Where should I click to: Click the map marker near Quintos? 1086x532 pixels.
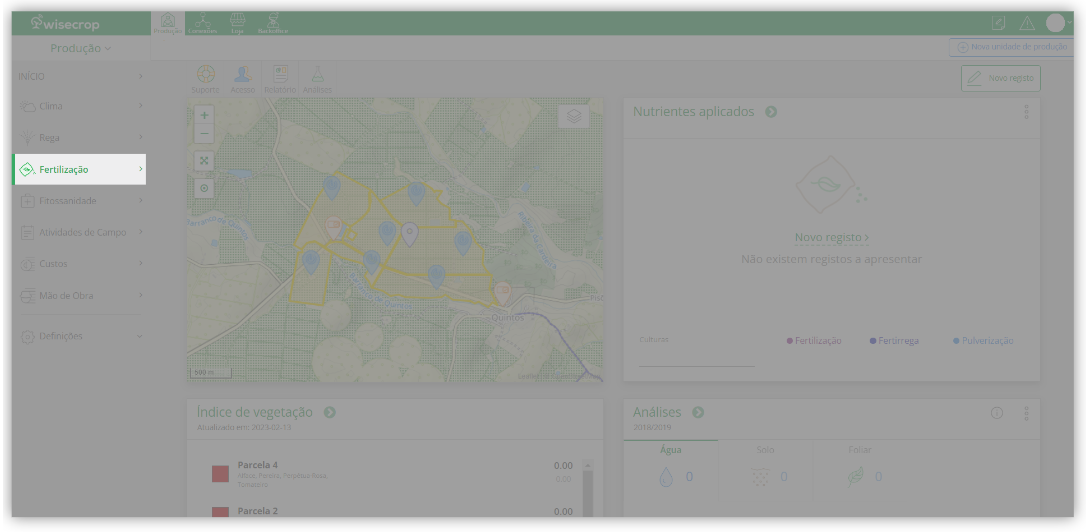pyautogui.click(x=502, y=292)
